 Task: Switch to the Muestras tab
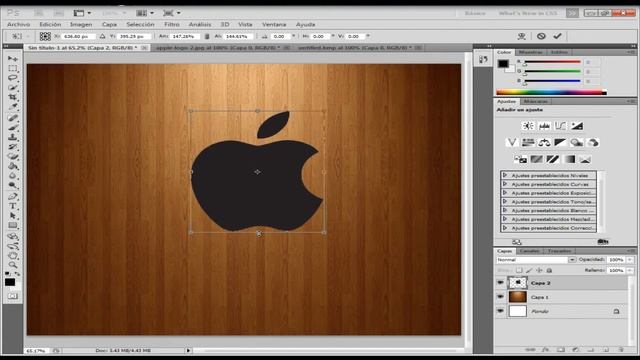tap(530, 52)
